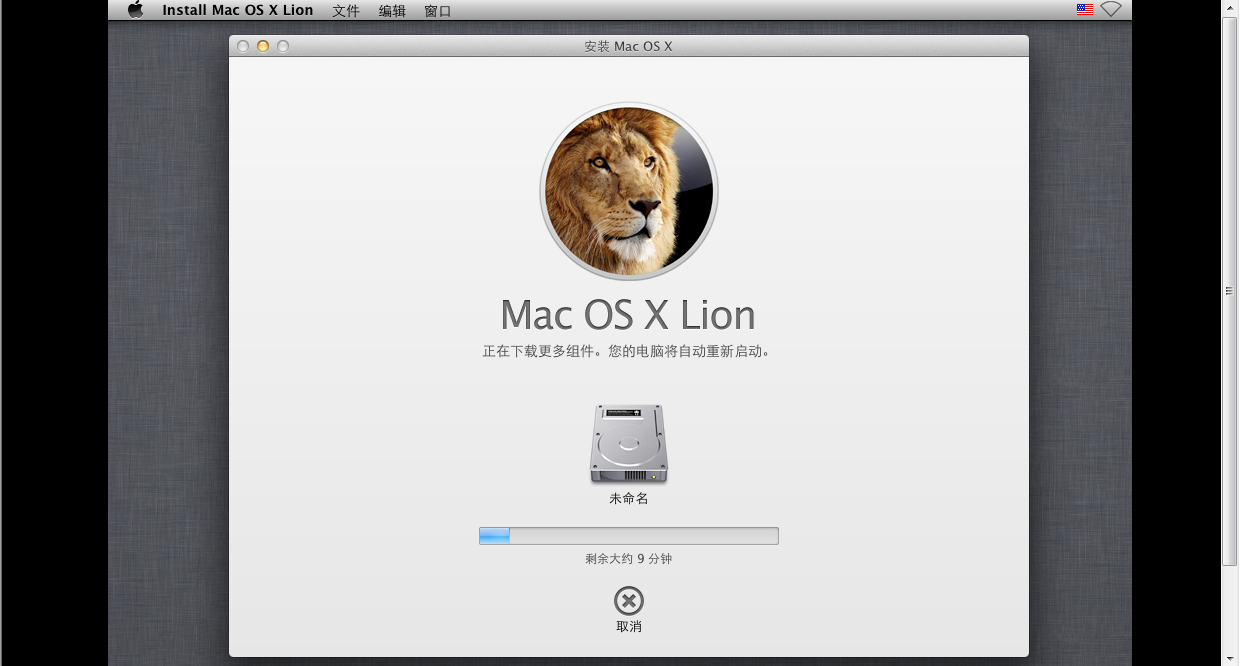
Task: Minimize the installer window with yellow button
Action: tap(263, 46)
